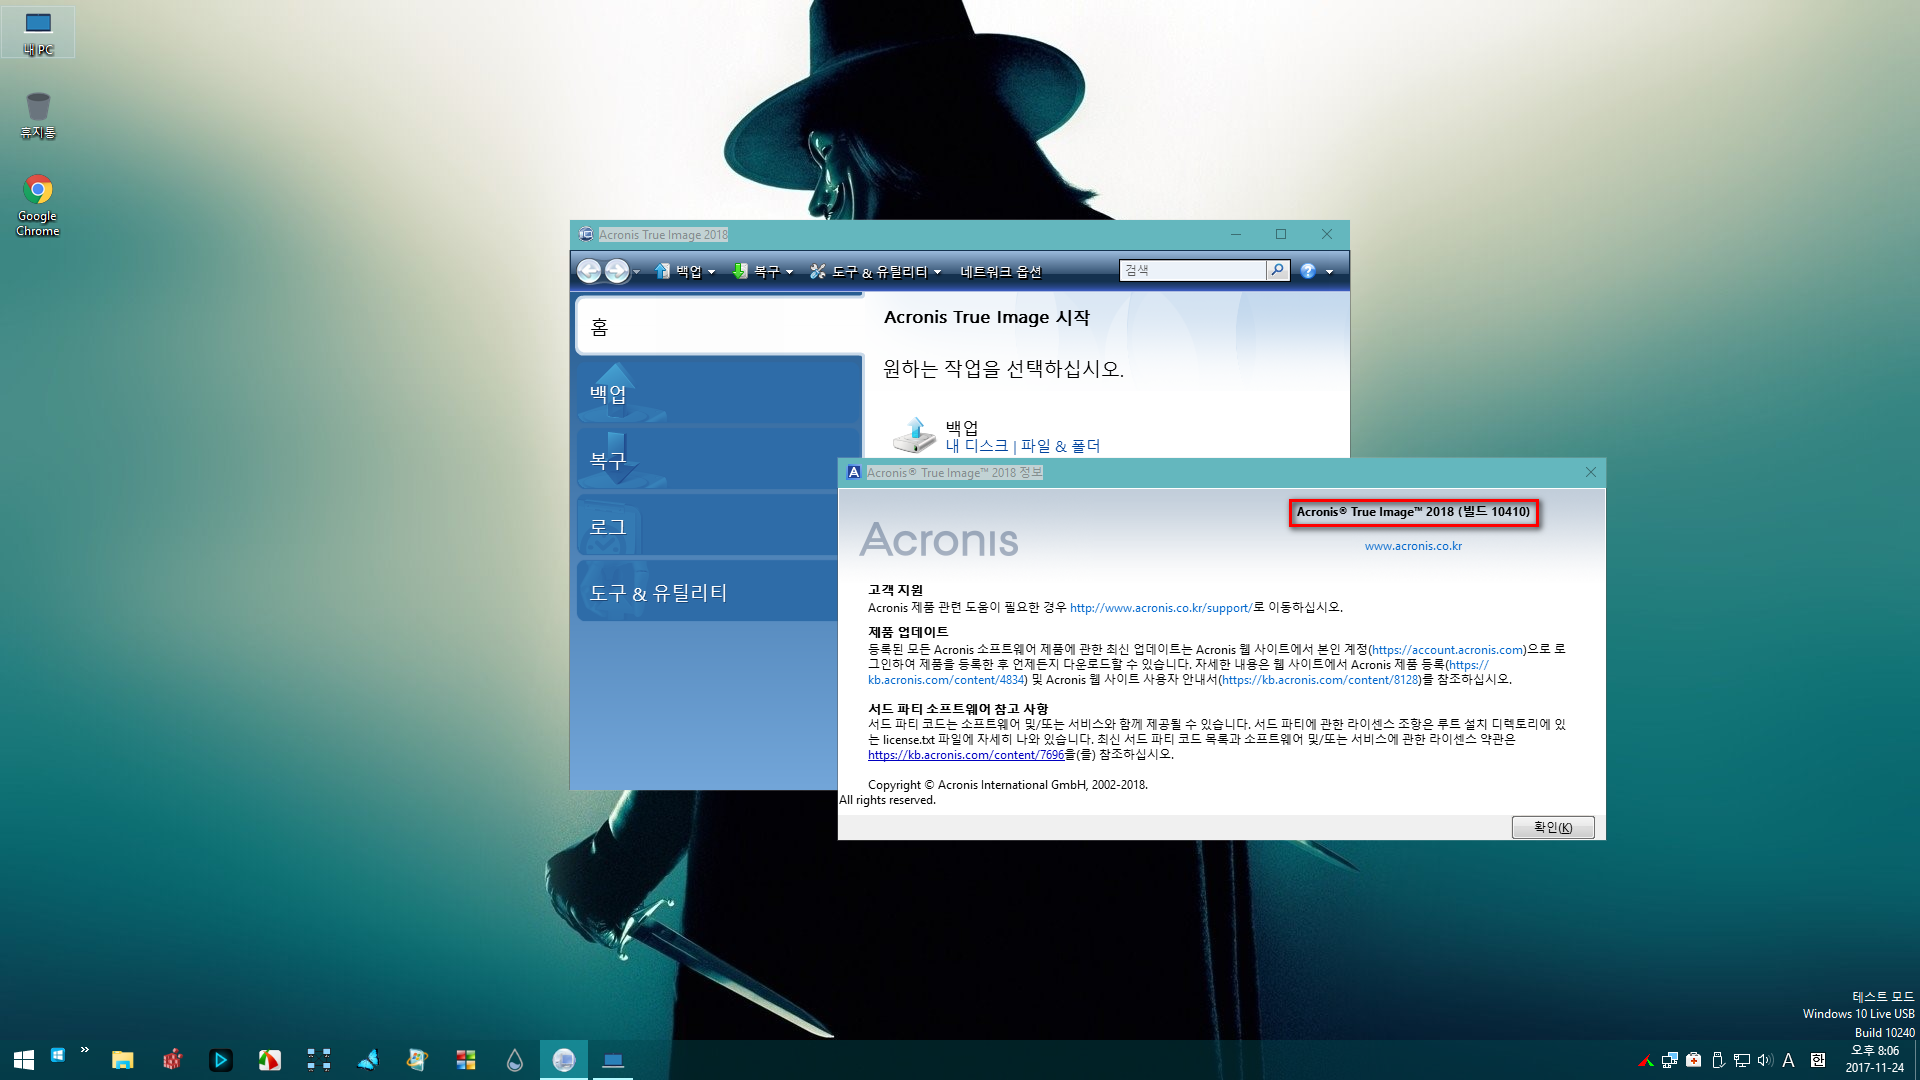The image size is (1920, 1080).
Task: Close the Acronis True Image 정보 dialog
Action: click(1590, 472)
